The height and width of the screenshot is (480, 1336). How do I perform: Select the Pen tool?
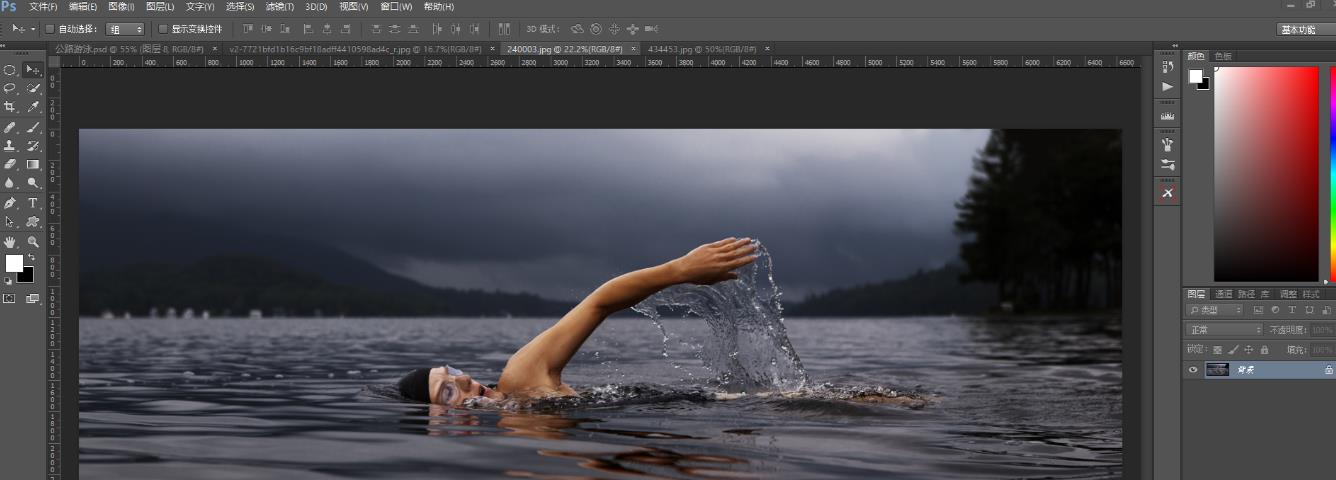point(10,203)
